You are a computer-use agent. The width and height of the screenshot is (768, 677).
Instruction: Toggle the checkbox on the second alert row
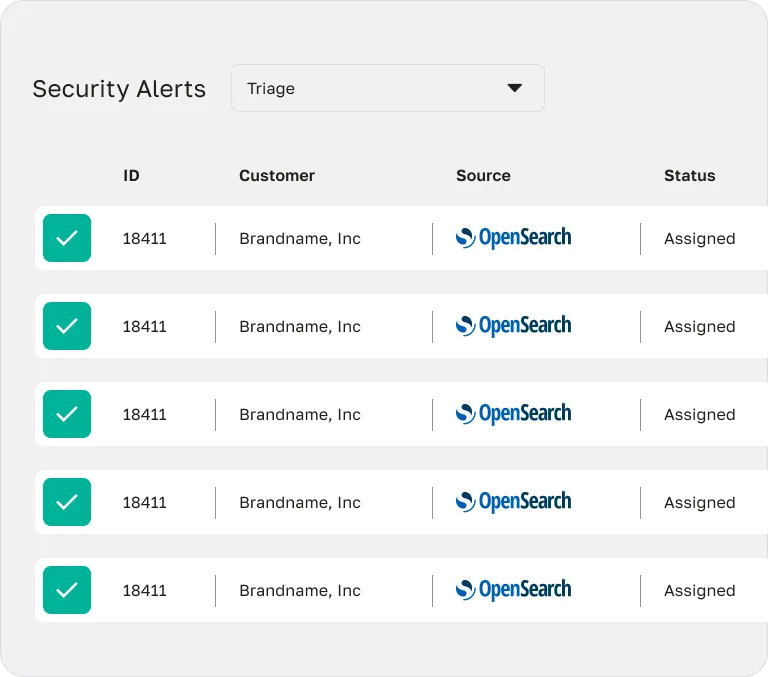(67, 326)
